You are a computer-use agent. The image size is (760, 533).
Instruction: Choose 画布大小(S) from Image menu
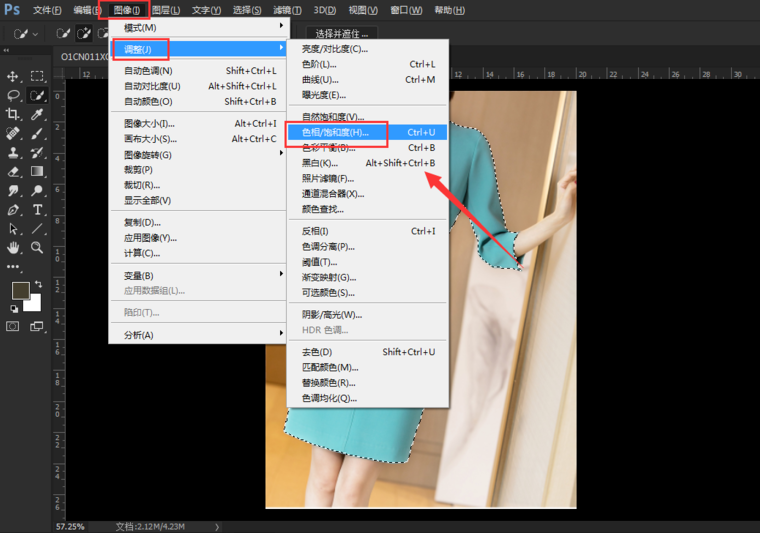tap(199, 139)
